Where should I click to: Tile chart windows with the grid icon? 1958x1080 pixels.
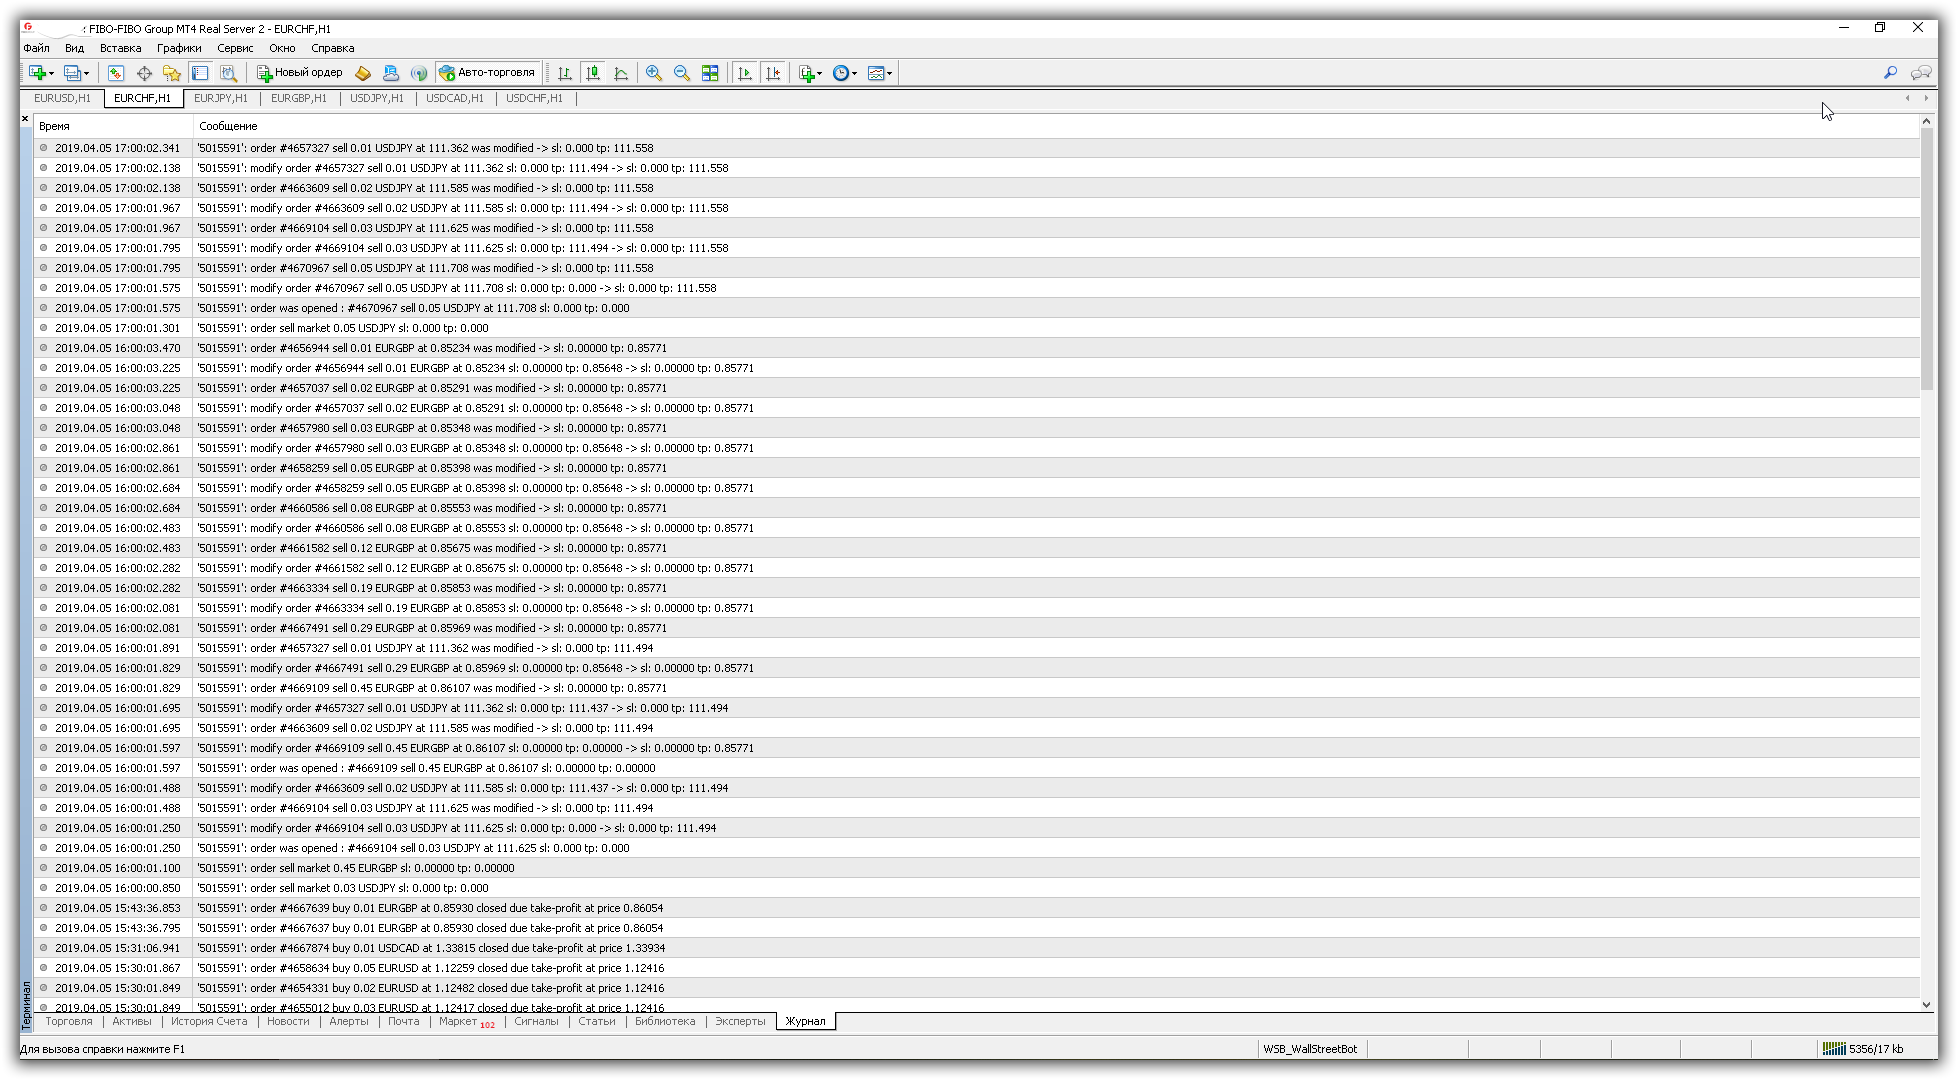710,73
